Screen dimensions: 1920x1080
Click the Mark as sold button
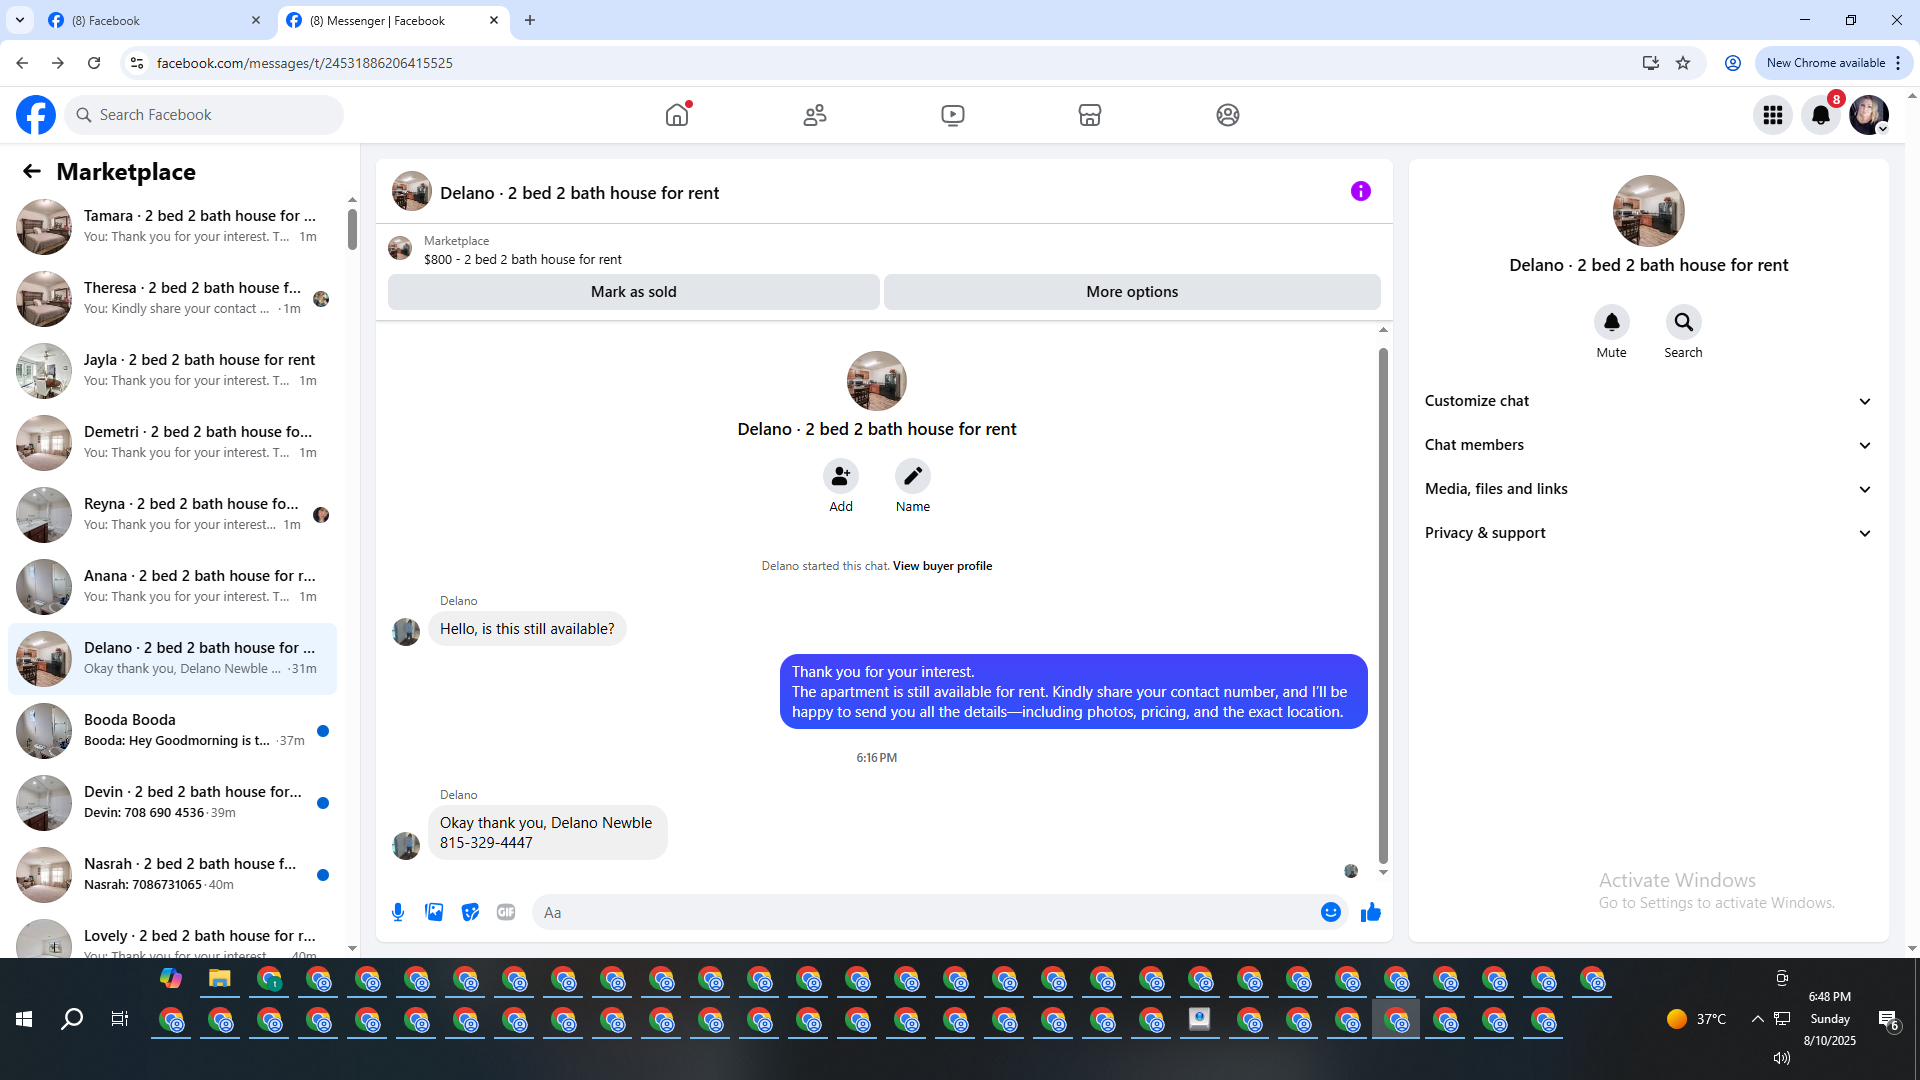click(633, 292)
